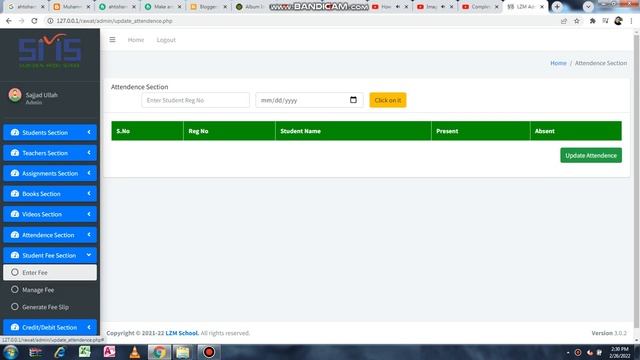Click the Attendence Section dashboard icon

tap(15, 235)
